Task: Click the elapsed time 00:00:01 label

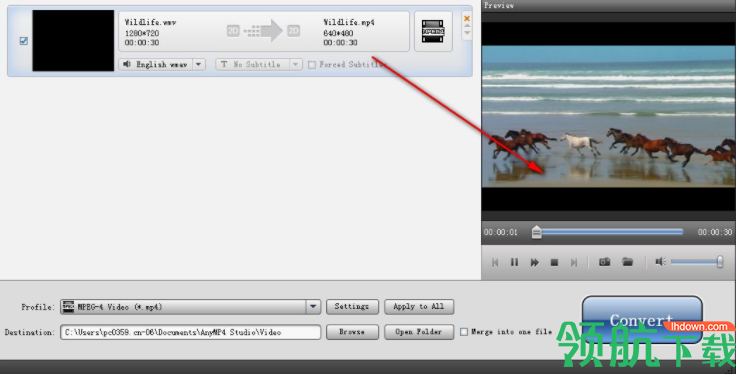Action: pyautogui.click(x=500, y=232)
